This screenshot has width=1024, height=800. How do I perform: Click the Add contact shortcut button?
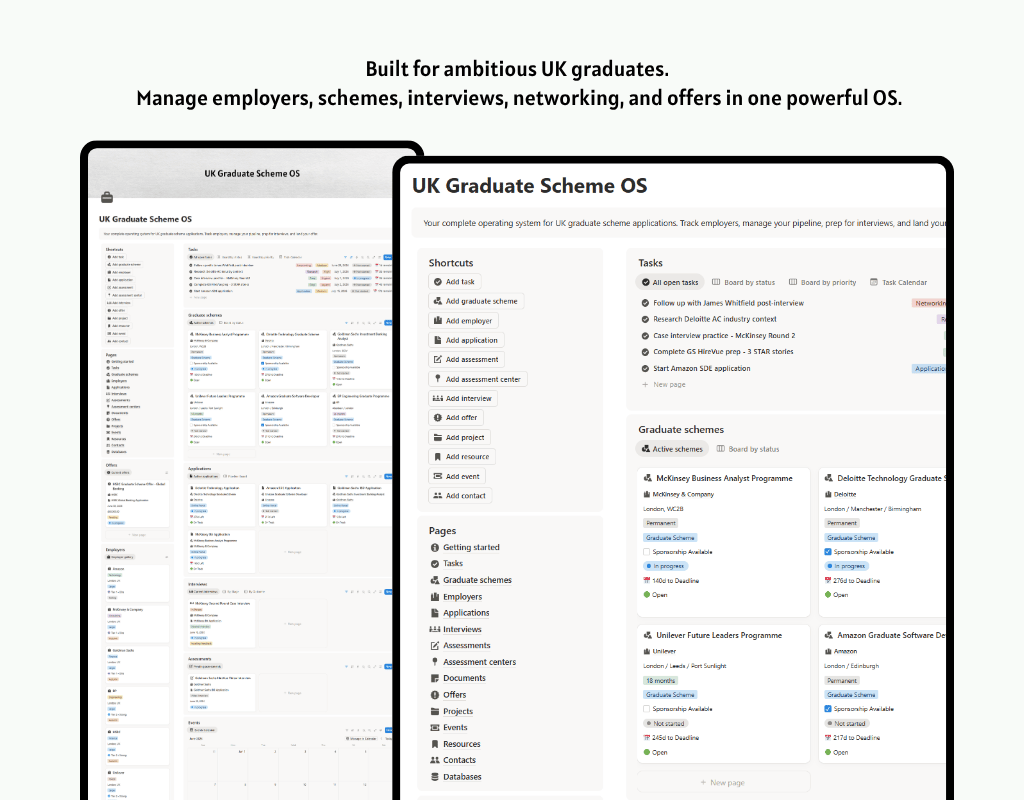(460, 496)
